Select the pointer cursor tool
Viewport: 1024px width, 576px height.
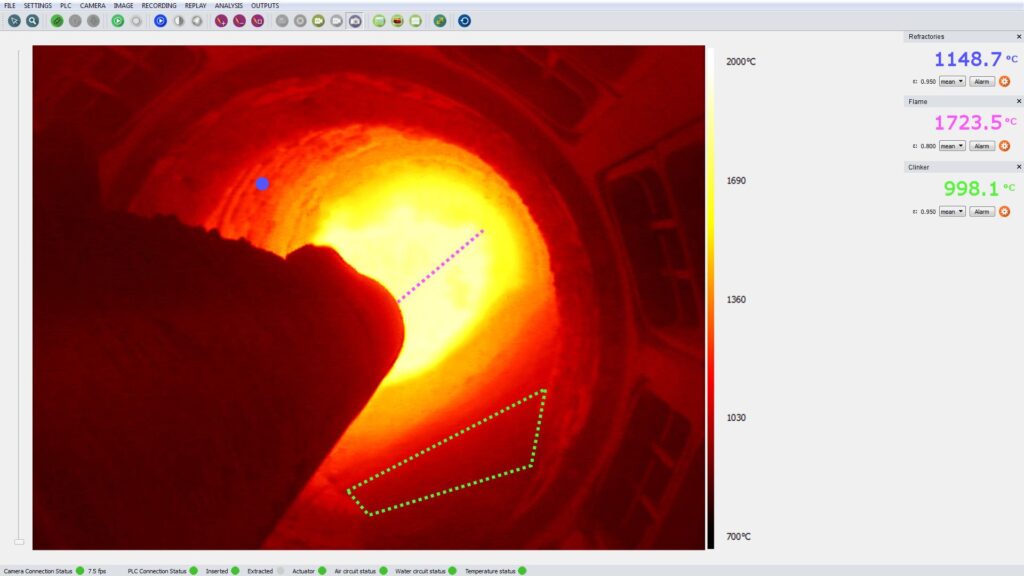pos(14,21)
